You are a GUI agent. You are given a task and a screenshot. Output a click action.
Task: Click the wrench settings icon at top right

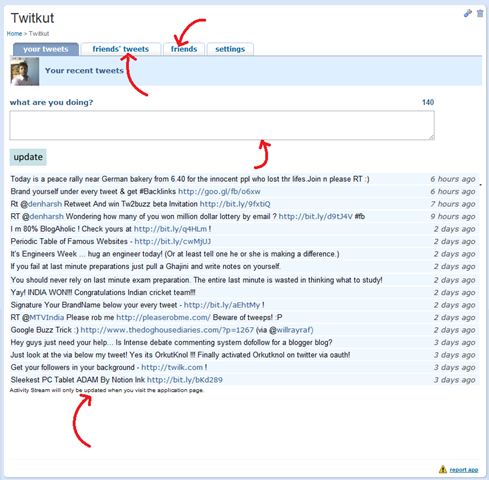pos(468,13)
